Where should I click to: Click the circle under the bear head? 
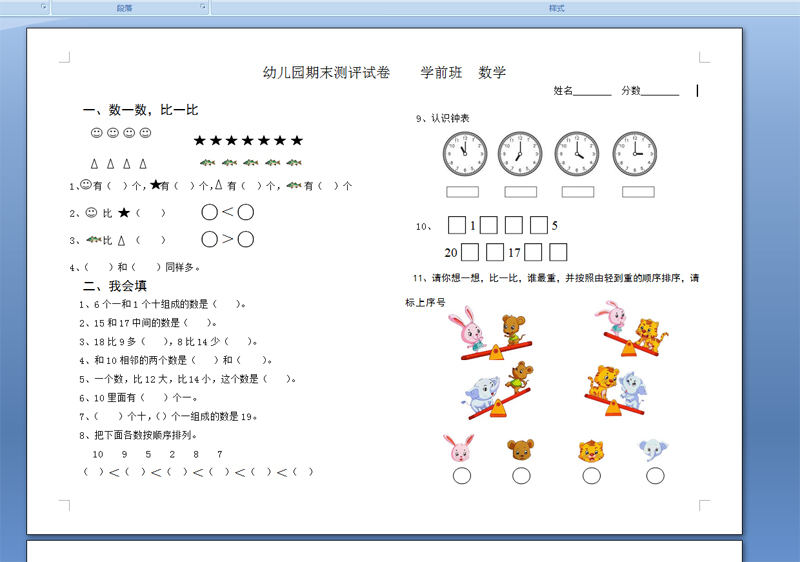click(521, 476)
